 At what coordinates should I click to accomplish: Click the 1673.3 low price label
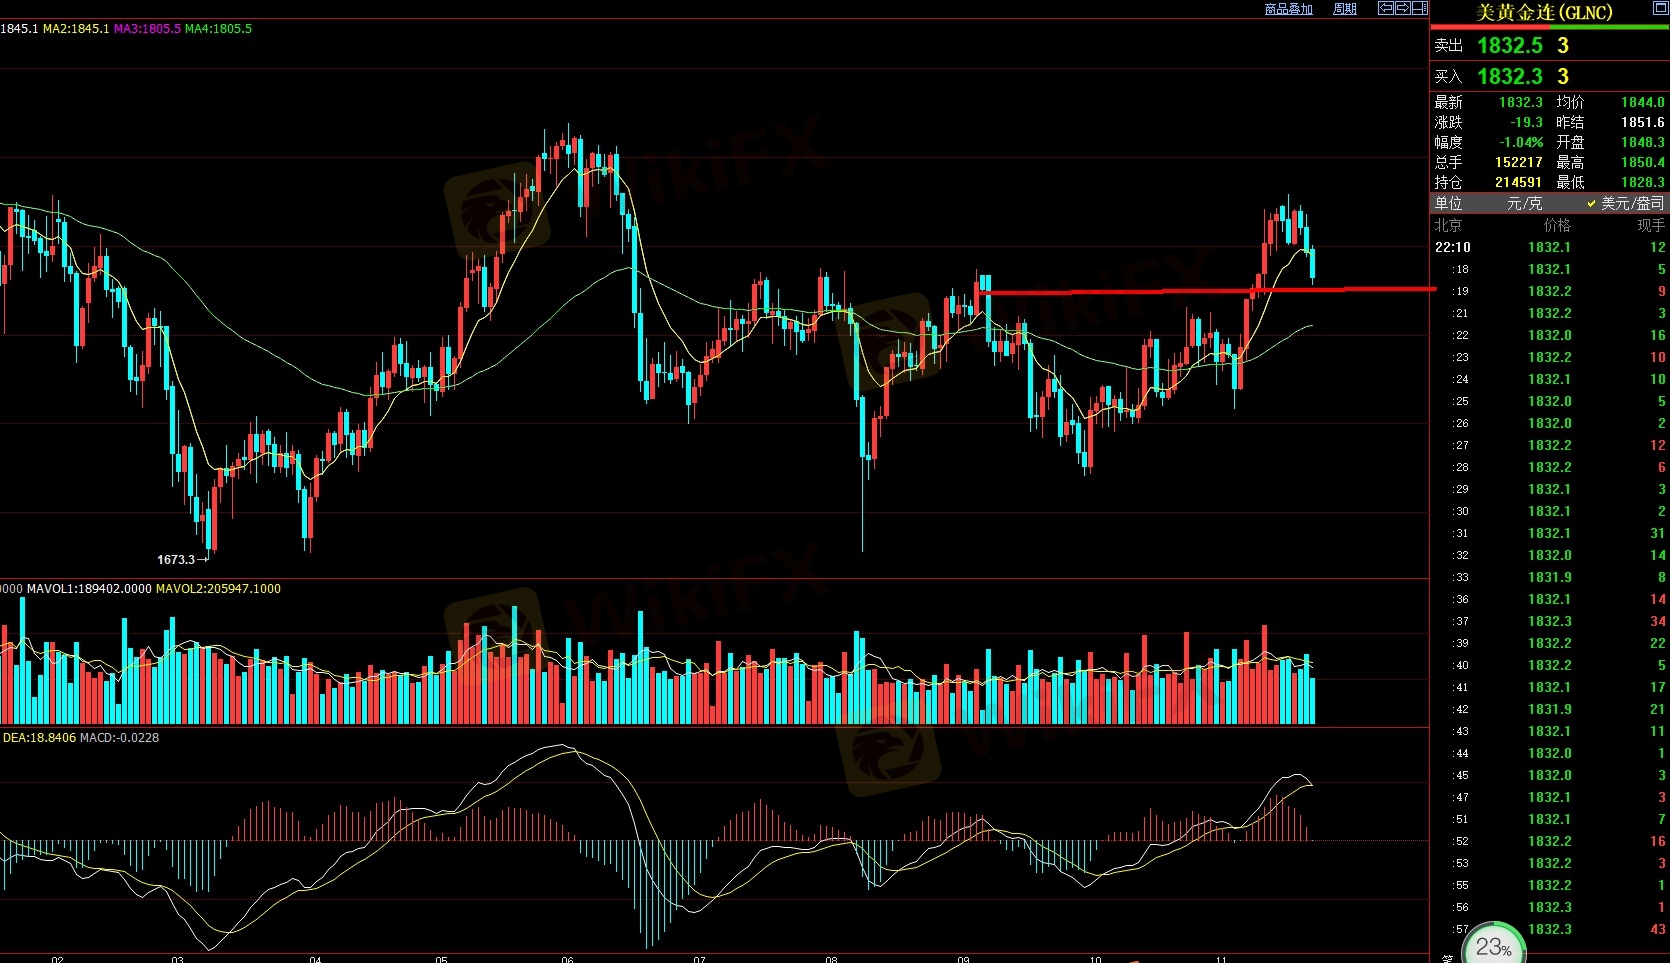click(176, 559)
